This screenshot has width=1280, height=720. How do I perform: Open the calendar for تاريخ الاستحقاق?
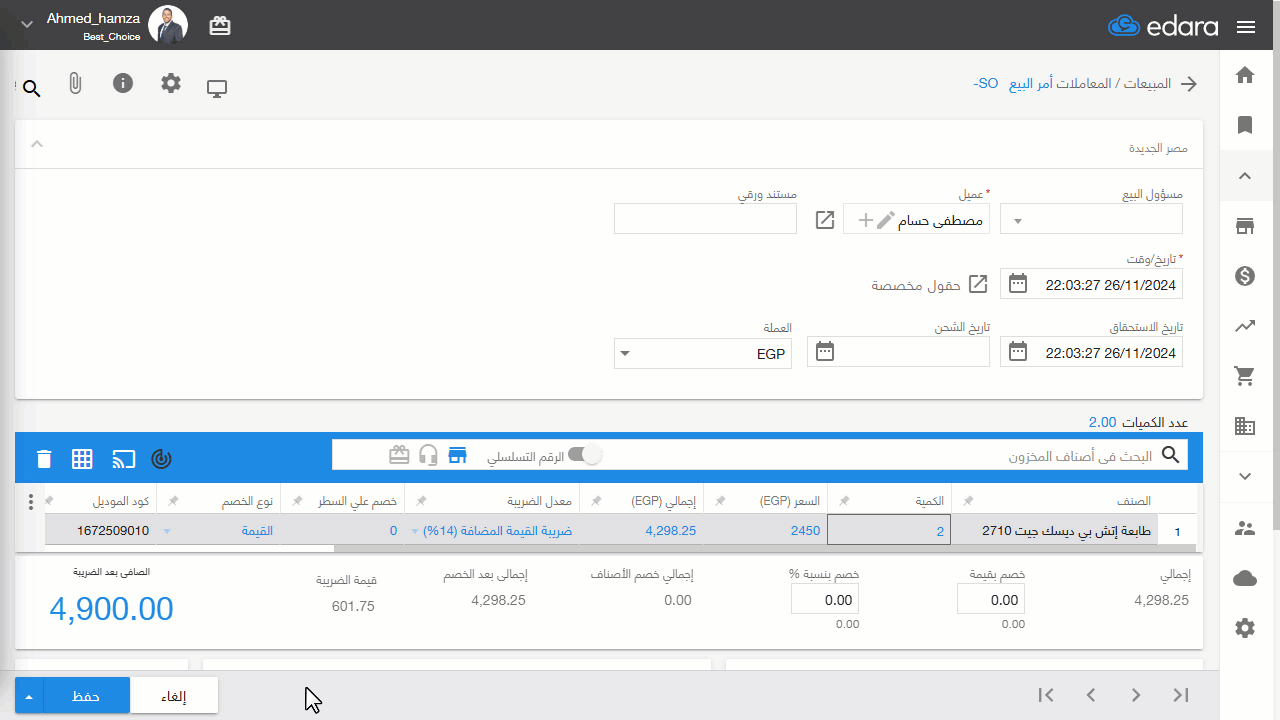[1018, 352]
